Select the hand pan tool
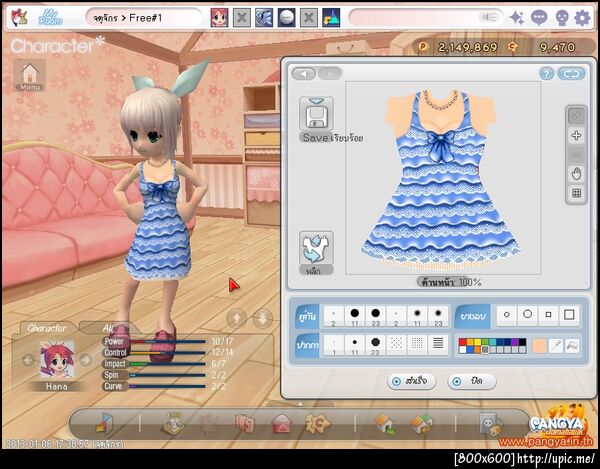The height and width of the screenshot is (469, 600). point(576,174)
